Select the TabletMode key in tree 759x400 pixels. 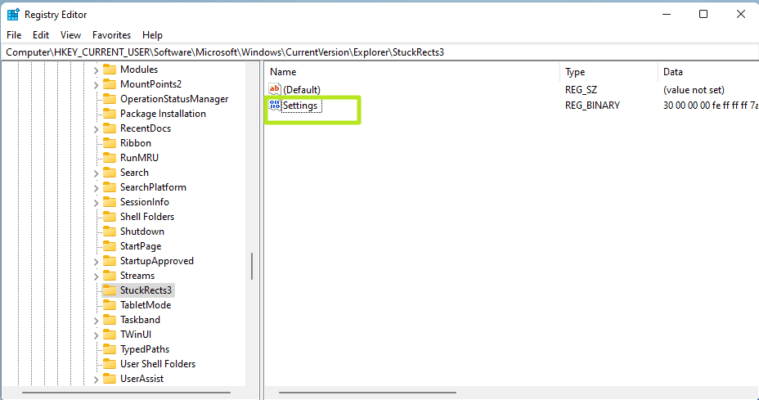[145, 305]
